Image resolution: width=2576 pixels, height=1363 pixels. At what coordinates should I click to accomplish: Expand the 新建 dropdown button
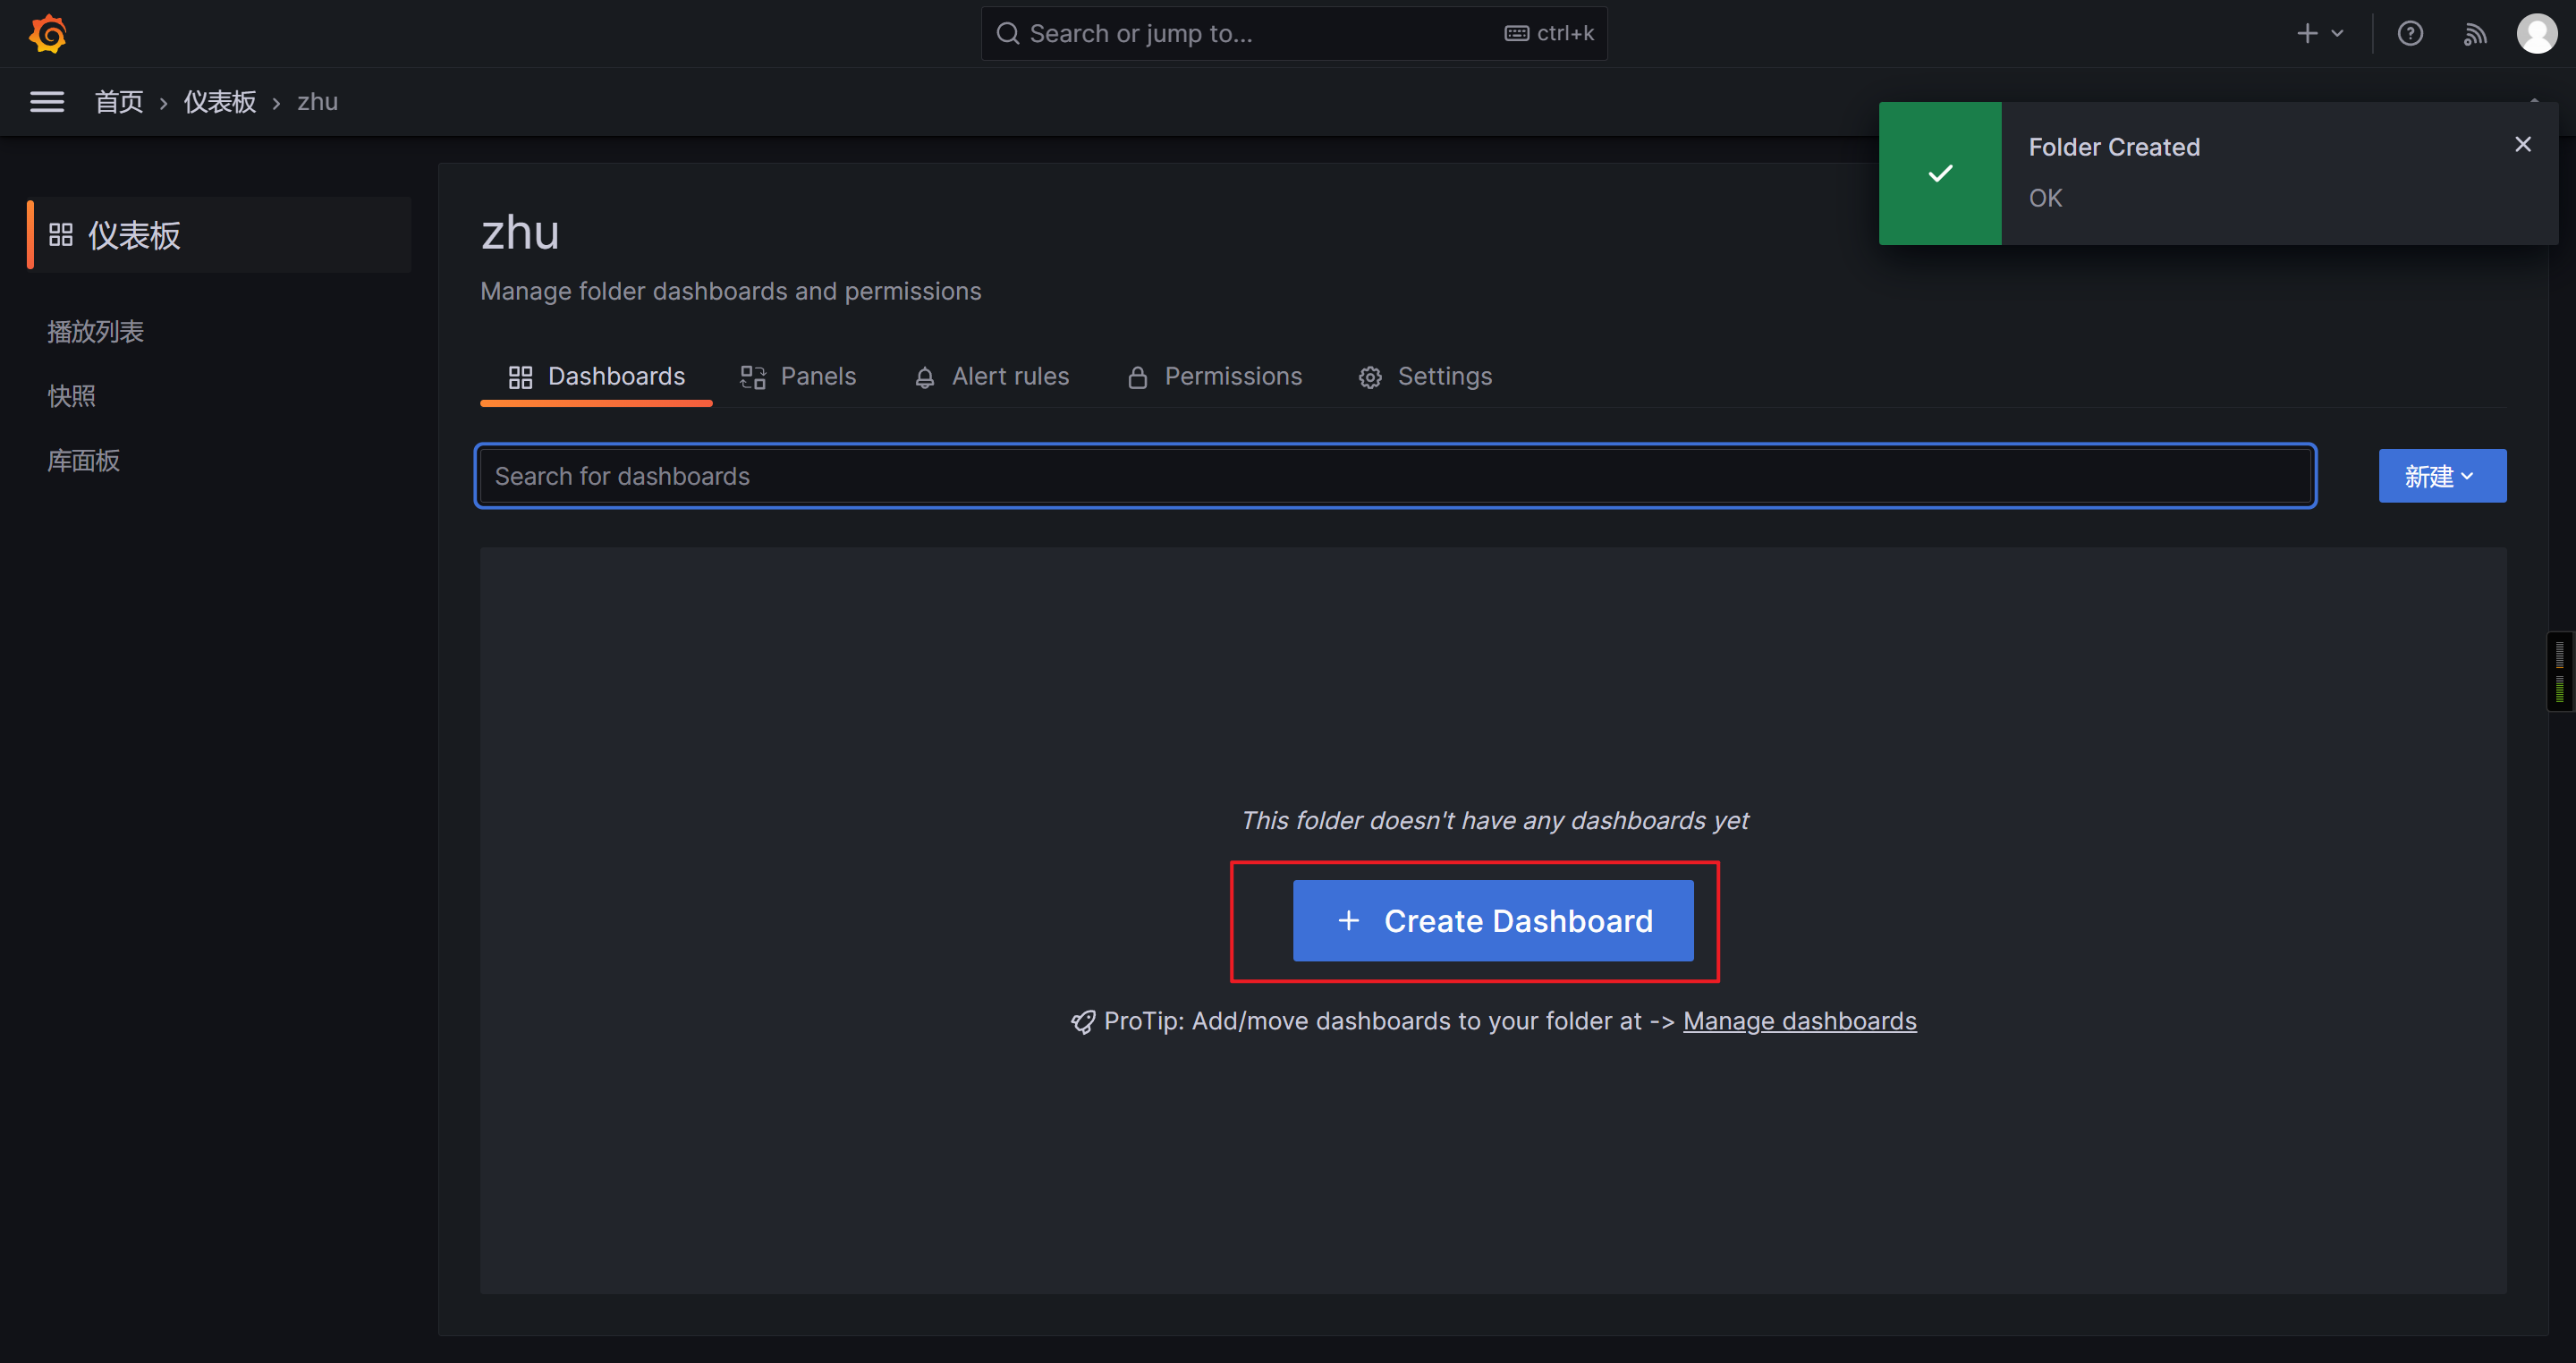[2441, 476]
